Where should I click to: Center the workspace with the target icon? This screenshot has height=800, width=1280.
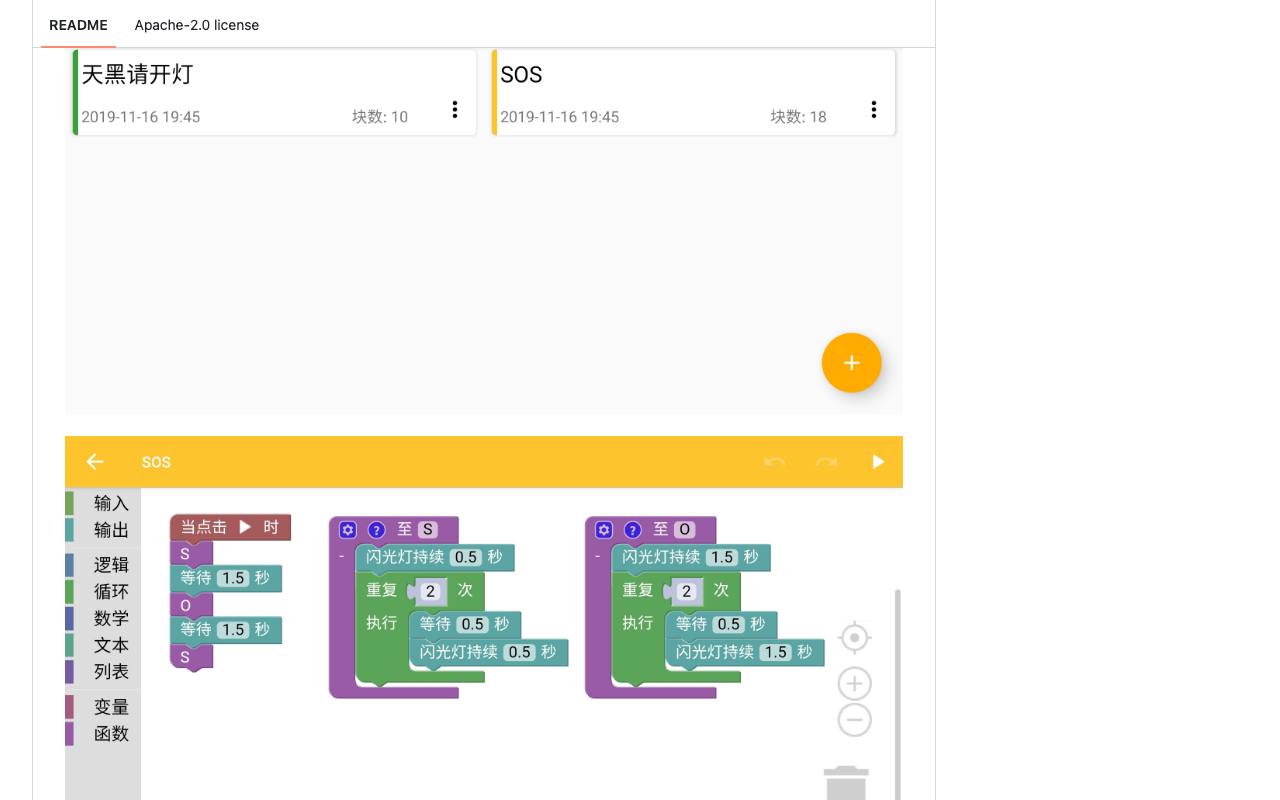click(x=854, y=638)
